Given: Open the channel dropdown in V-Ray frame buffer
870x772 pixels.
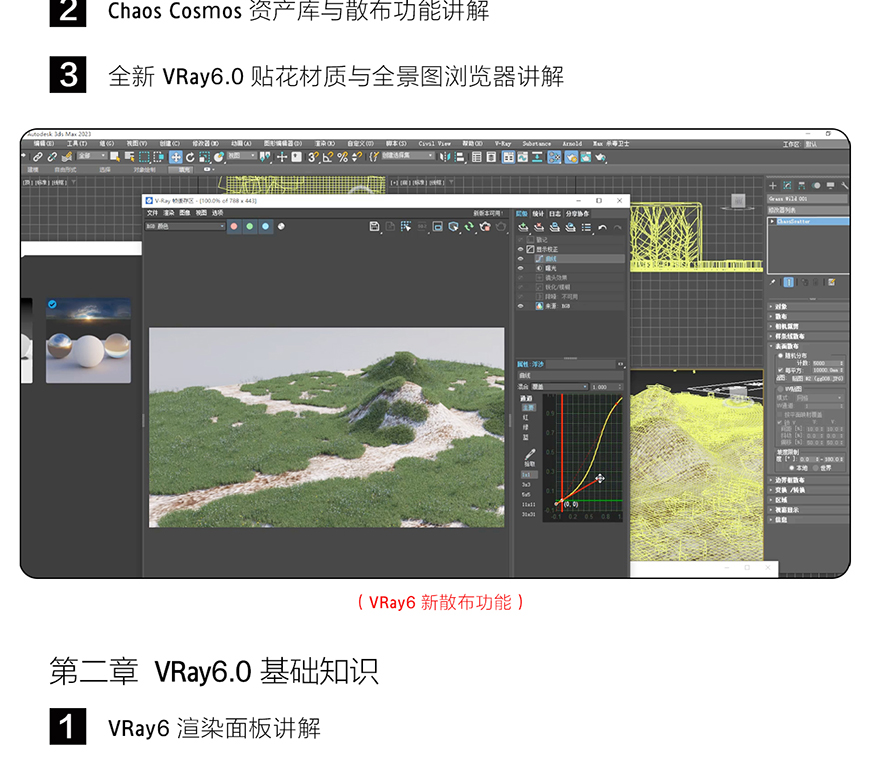Looking at the screenshot, I should (185, 226).
